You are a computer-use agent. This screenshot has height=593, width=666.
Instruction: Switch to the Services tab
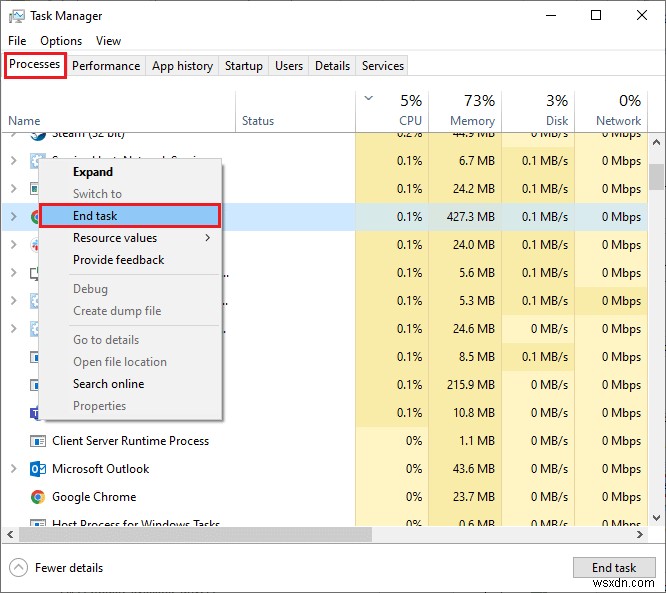(x=383, y=66)
